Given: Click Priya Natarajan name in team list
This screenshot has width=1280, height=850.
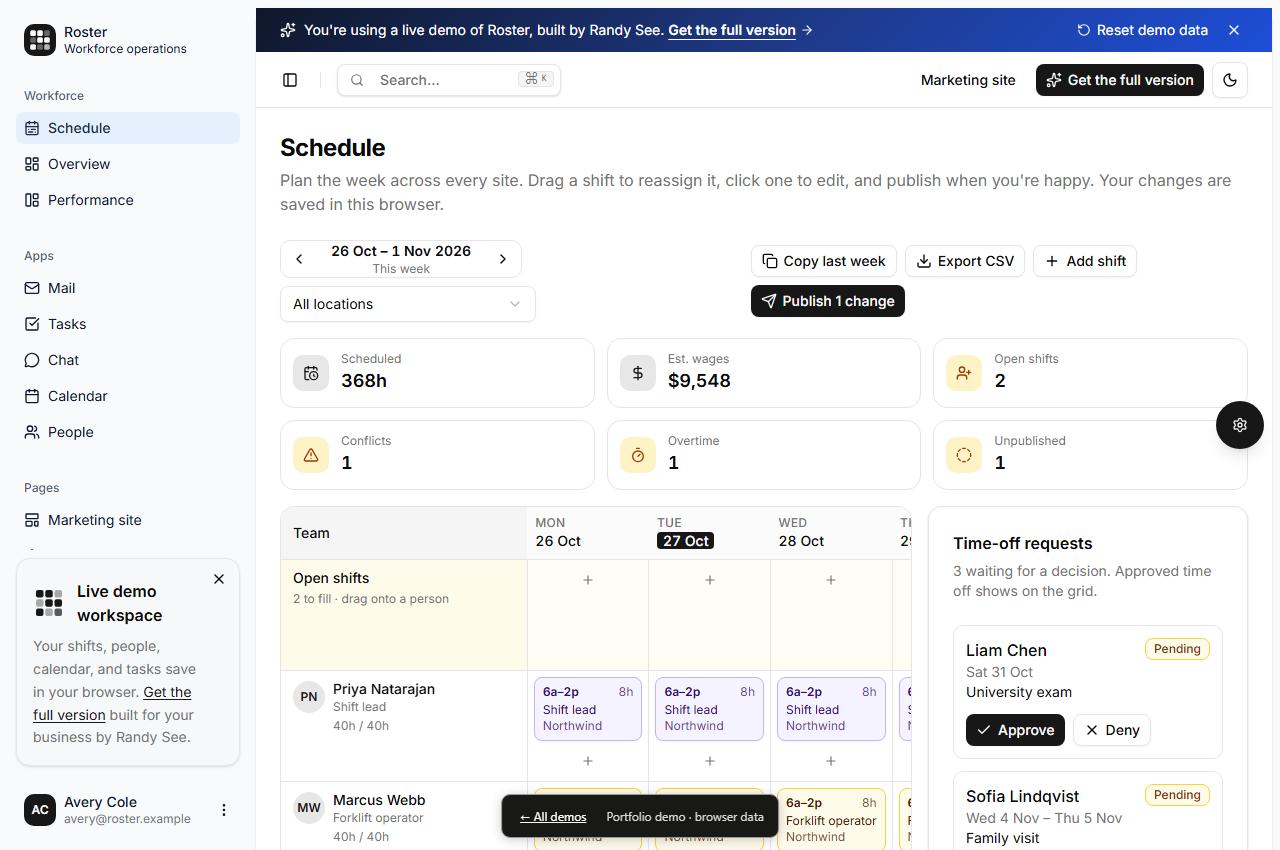Looking at the screenshot, I should point(384,689).
